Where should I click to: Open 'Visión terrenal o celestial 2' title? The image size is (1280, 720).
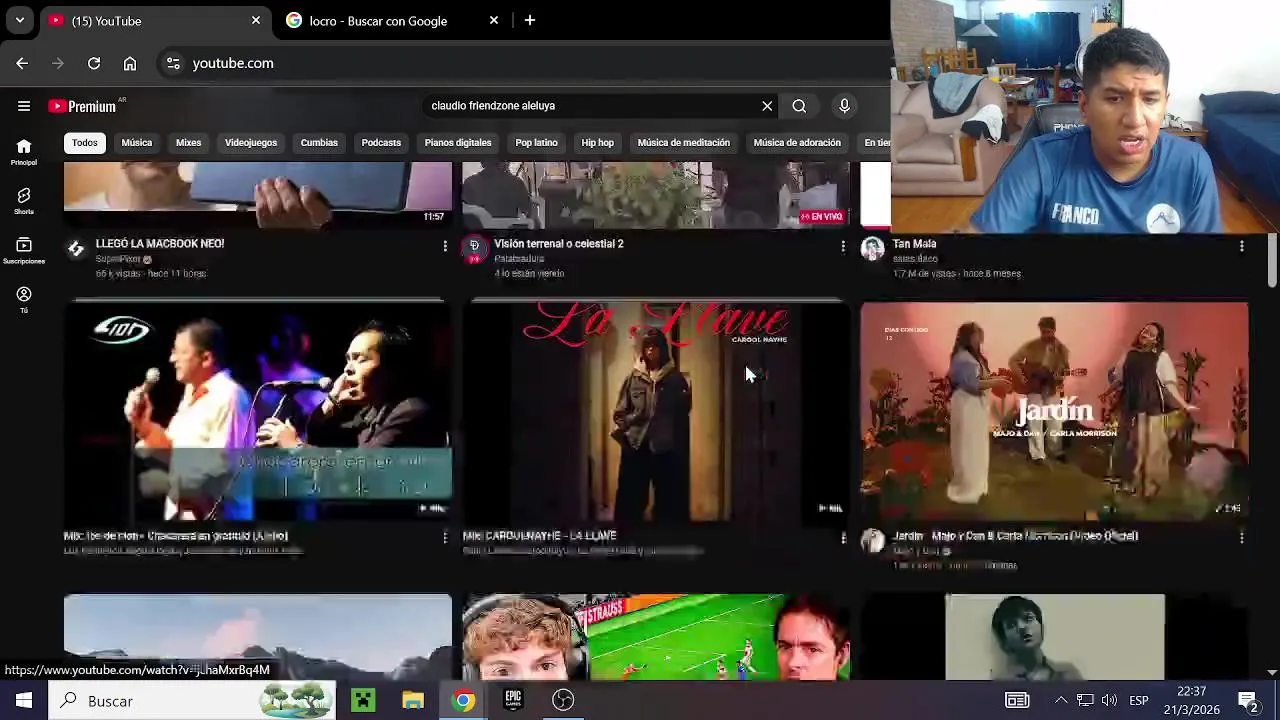tap(558, 244)
